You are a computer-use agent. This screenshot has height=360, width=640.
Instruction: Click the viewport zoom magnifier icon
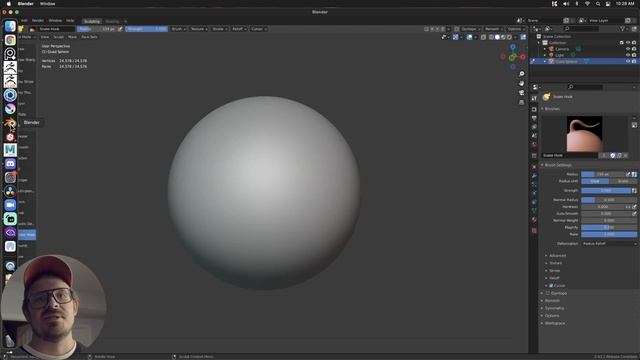pyautogui.click(x=522, y=74)
